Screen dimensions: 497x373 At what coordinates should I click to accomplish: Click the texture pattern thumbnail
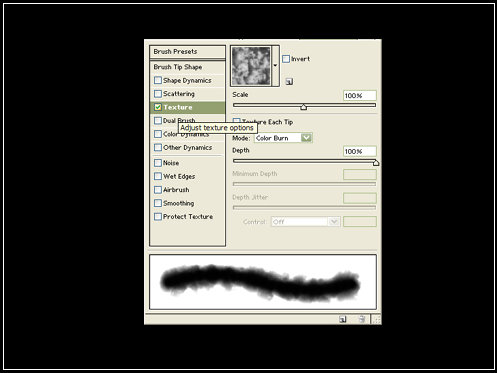point(251,66)
